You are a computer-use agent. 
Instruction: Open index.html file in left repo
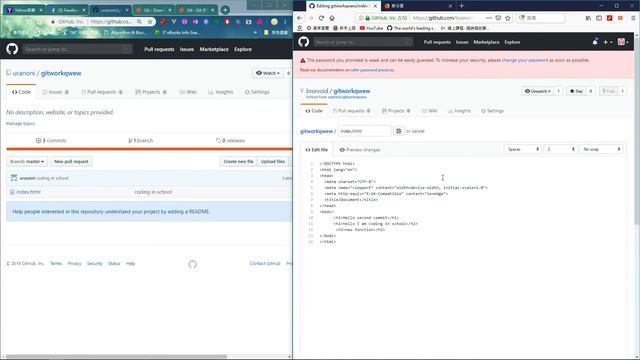pyautogui.click(x=29, y=192)
